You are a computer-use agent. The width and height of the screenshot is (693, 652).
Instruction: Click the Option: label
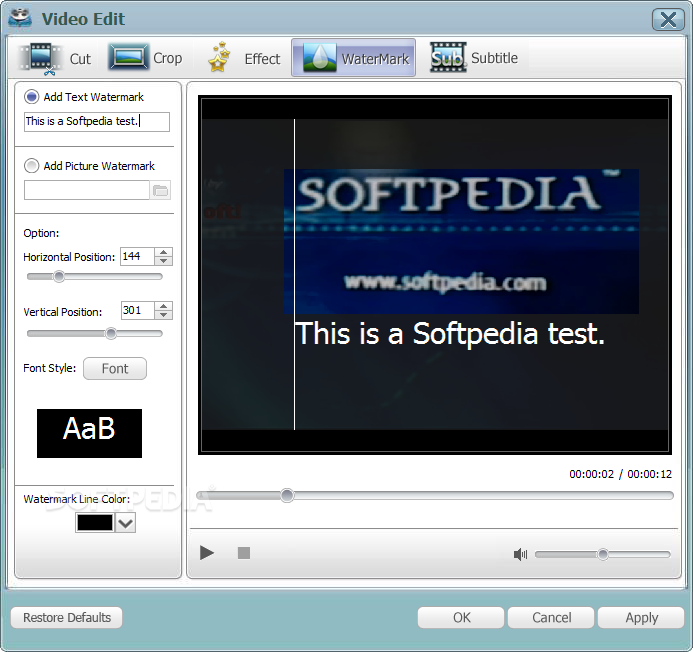point(41,233)
